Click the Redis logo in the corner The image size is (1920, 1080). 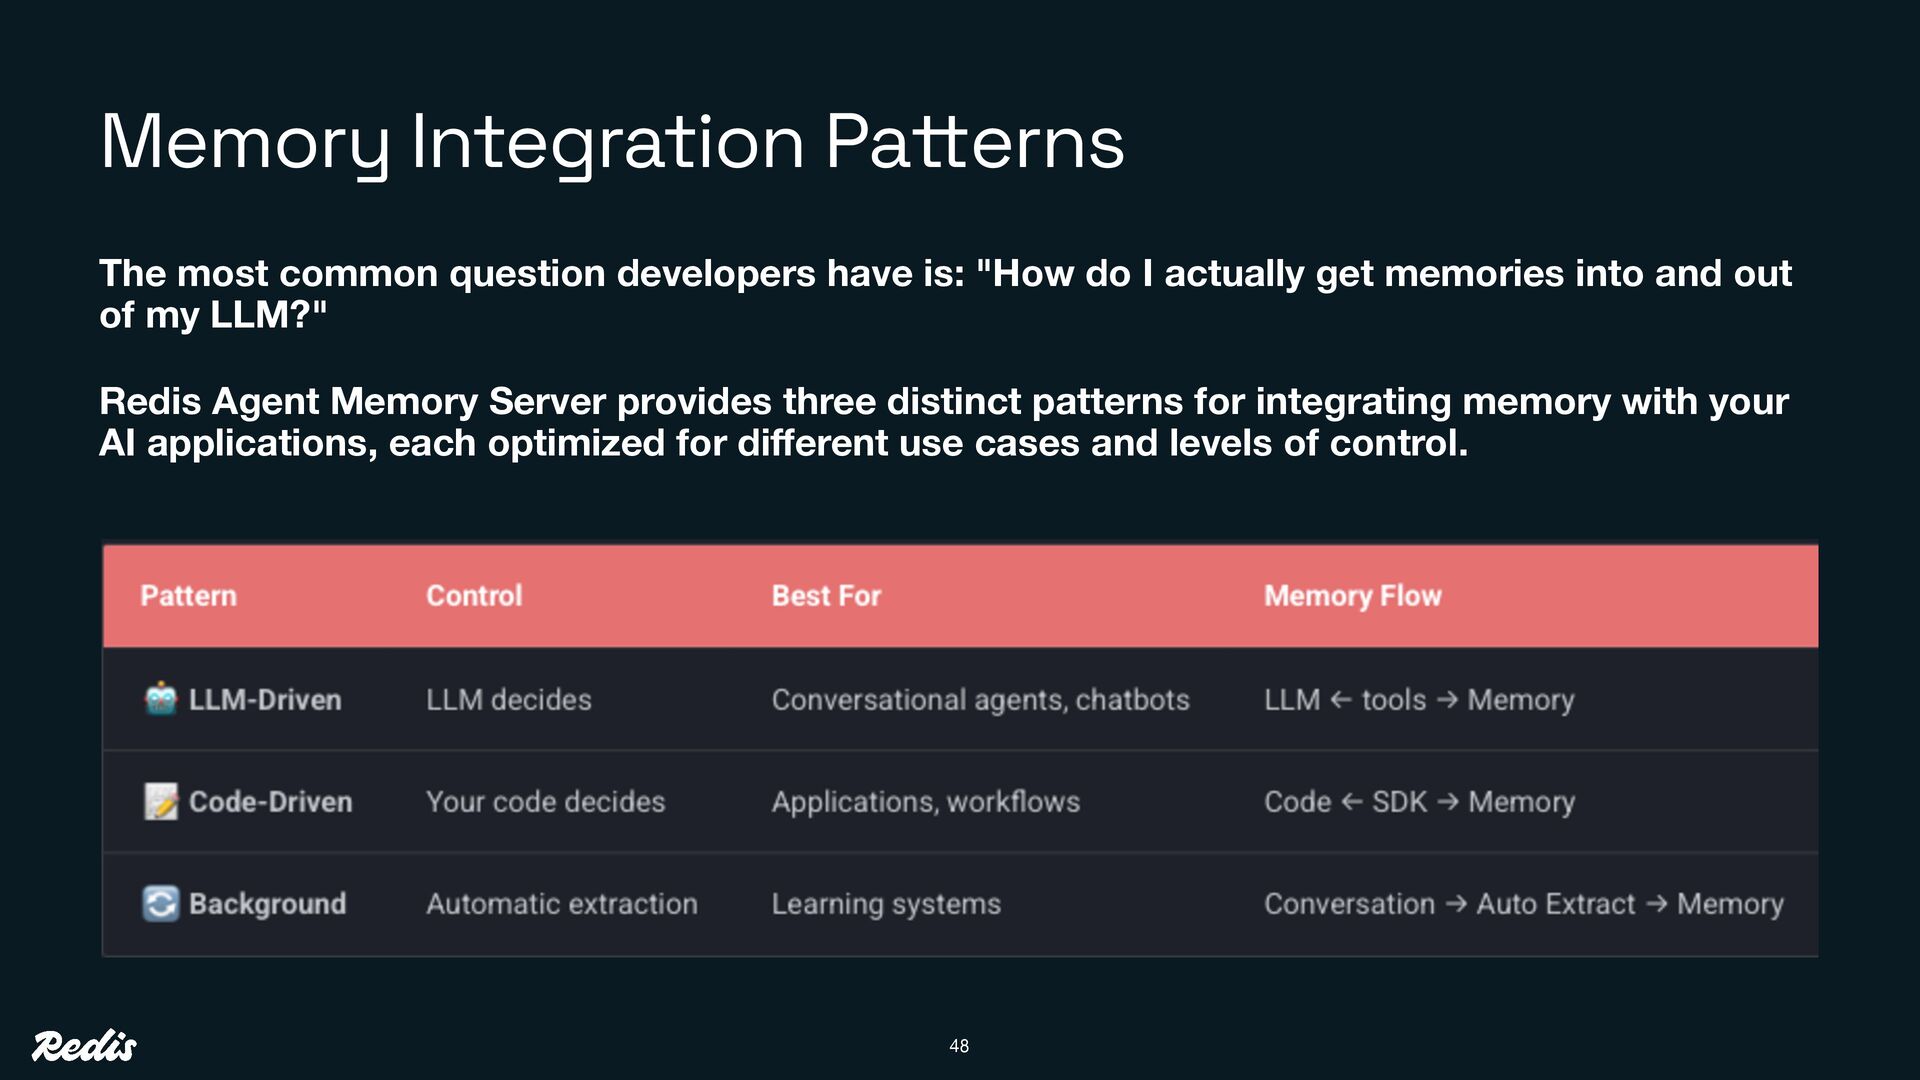(x=84, y=1046)
